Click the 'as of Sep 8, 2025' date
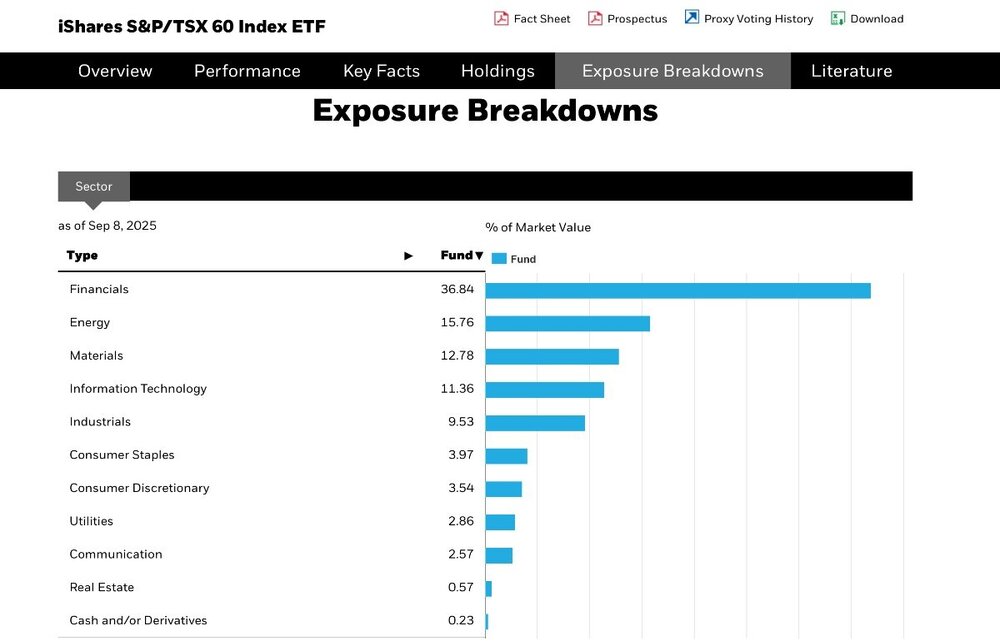The height and width of the screenshot is (641, 1000). (x=107, y=226)
